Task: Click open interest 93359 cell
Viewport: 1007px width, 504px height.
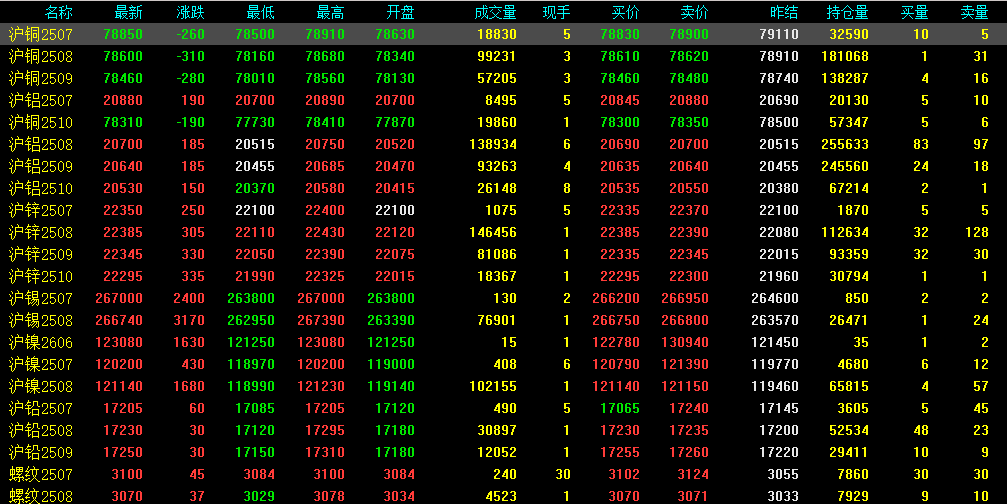Action: tap(849, 254)
